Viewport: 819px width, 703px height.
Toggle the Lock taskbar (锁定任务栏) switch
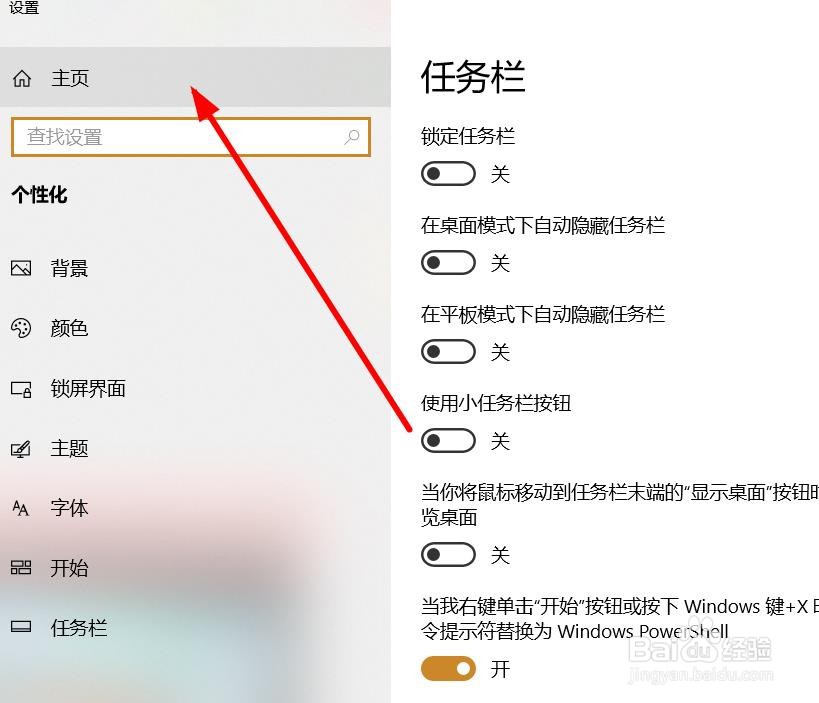448,173
